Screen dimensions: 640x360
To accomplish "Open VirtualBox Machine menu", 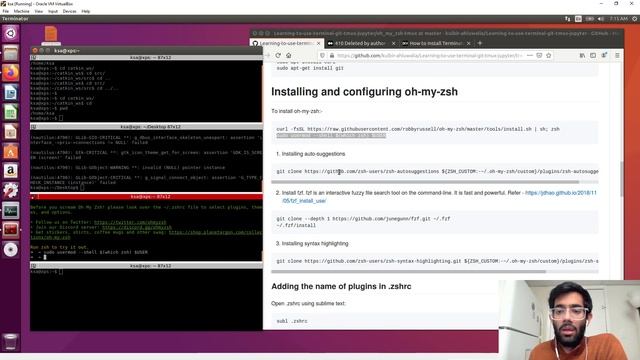I will (x=22, y=11).
